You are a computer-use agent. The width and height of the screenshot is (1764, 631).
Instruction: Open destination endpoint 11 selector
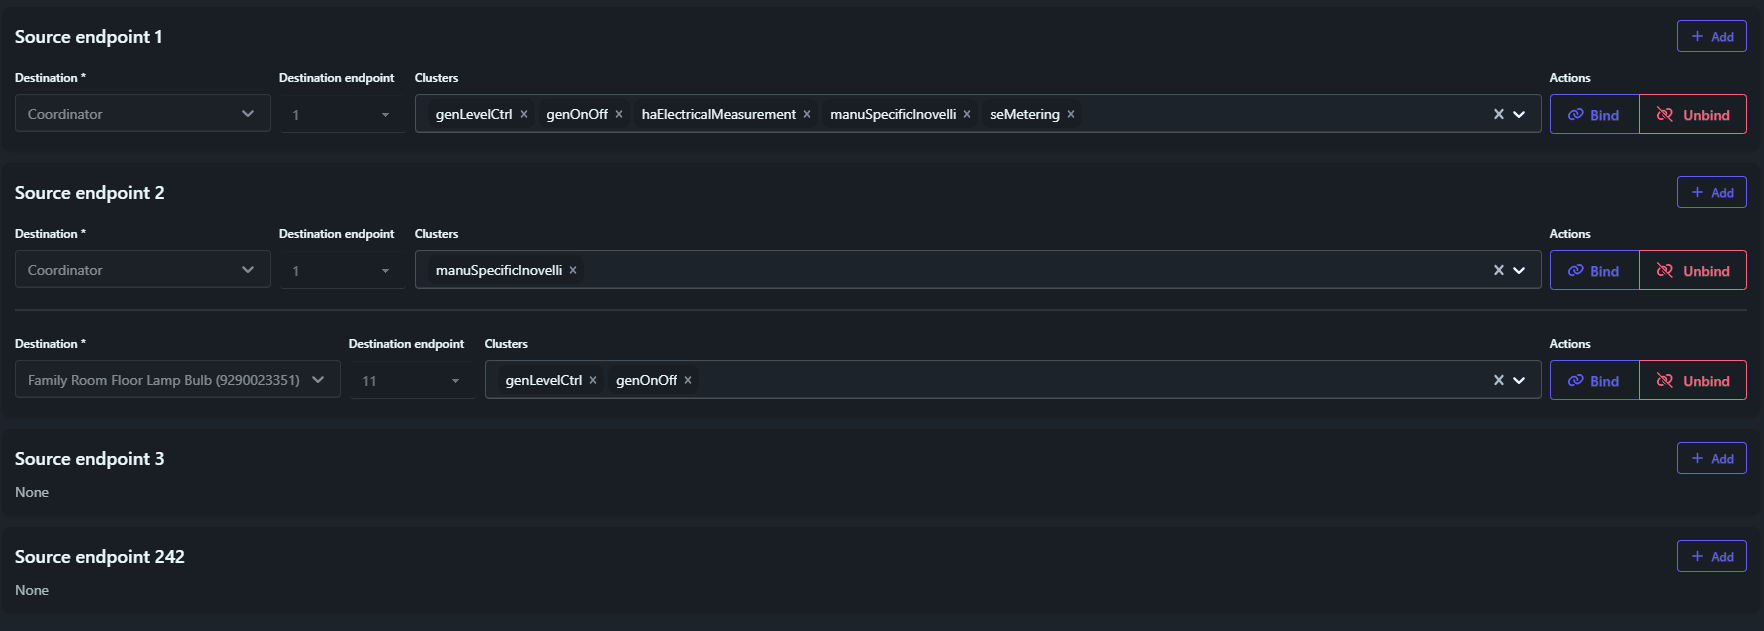[x=411, y=381]
